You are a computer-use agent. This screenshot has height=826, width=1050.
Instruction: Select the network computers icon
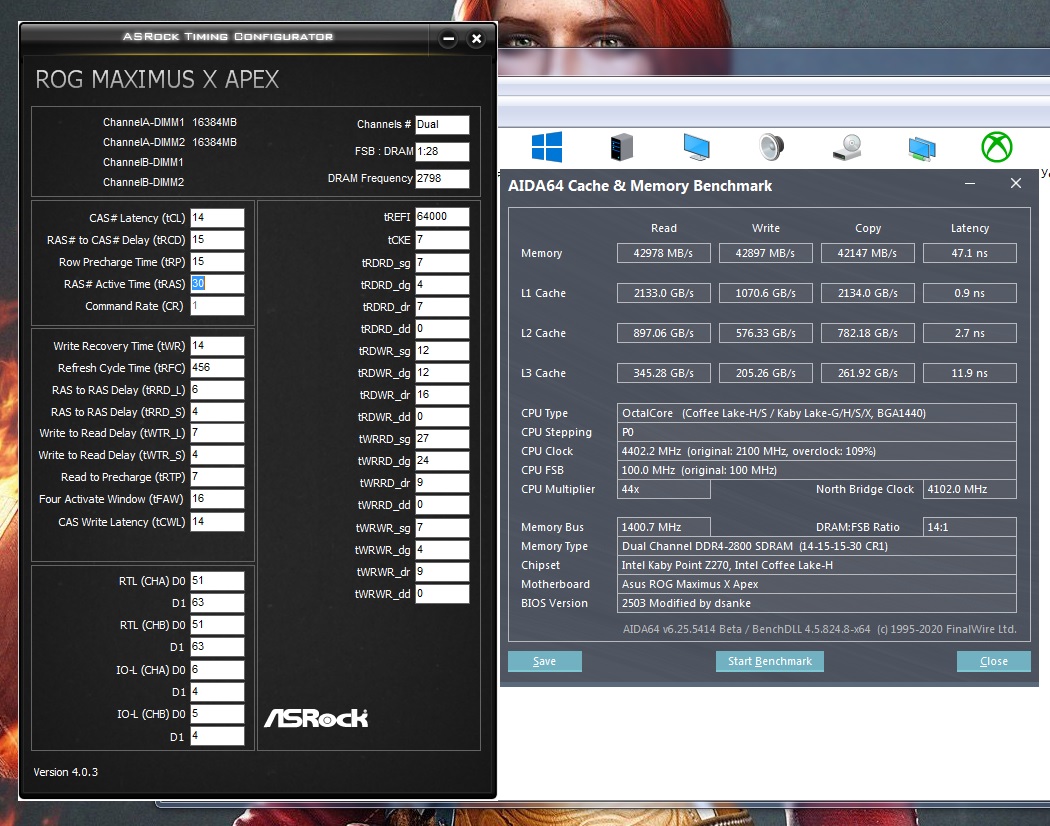point(922,148)
